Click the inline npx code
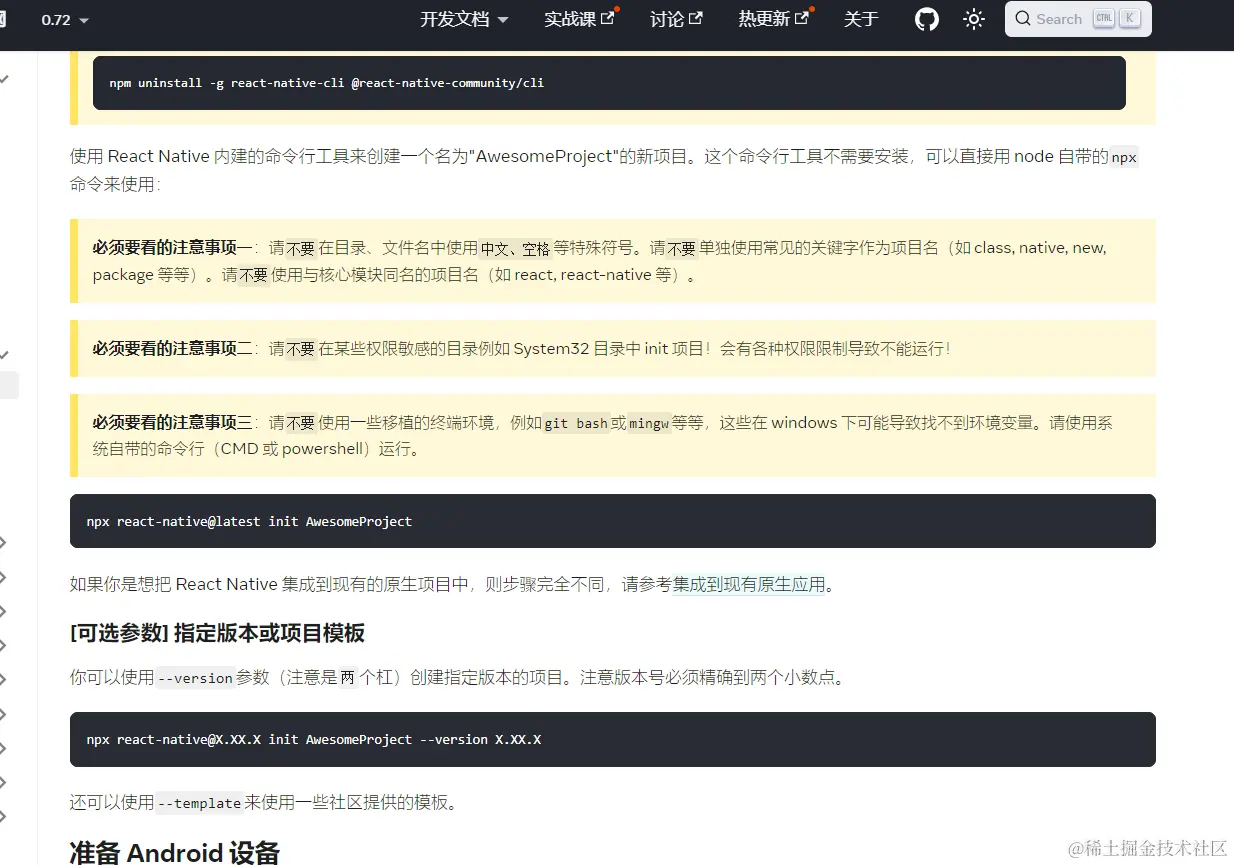Viewport: 1234px width, 865px height. [1124, 157]
